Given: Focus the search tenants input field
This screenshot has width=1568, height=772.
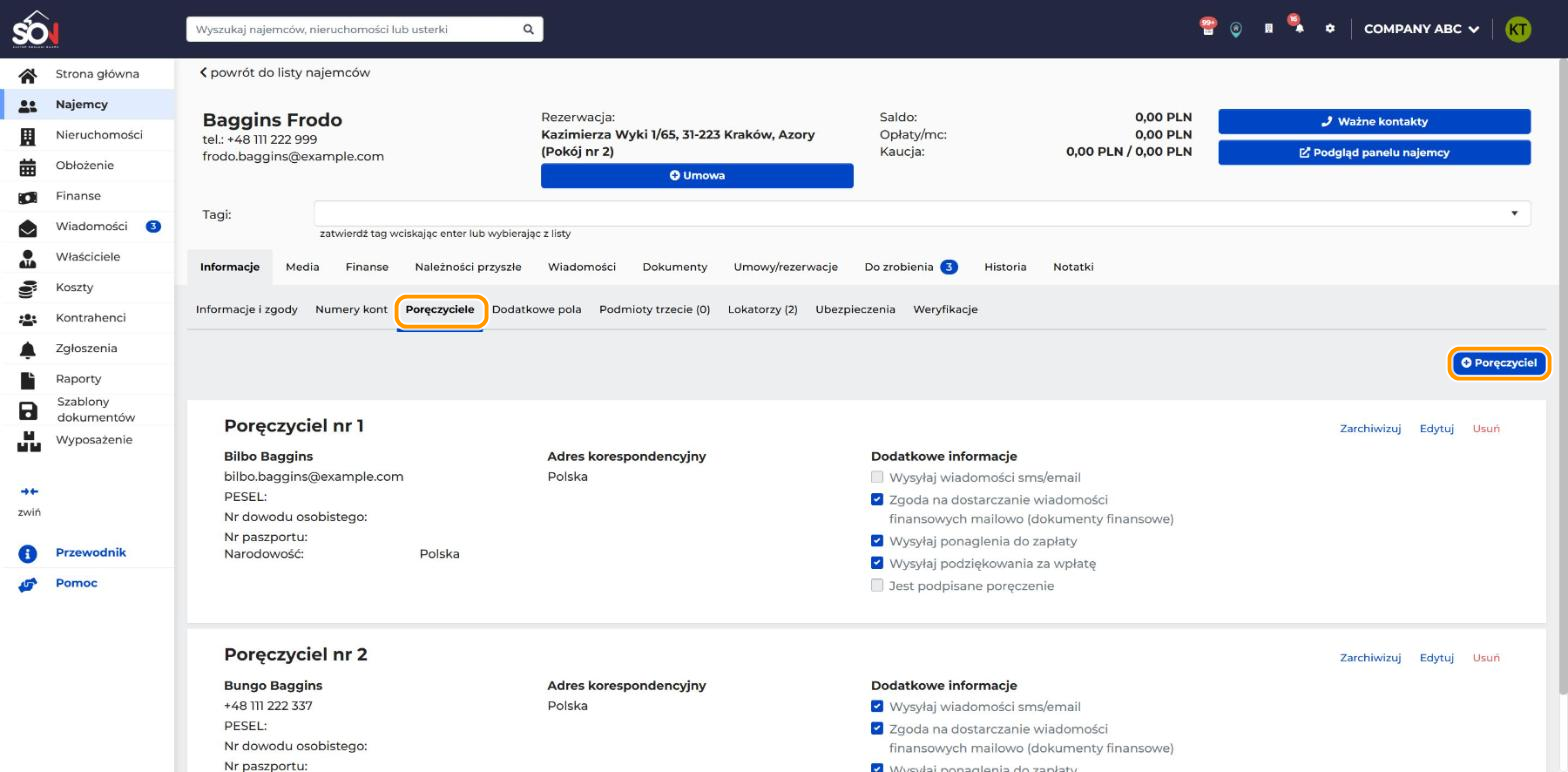Looking at the screenshot, I should click(353, 29).
